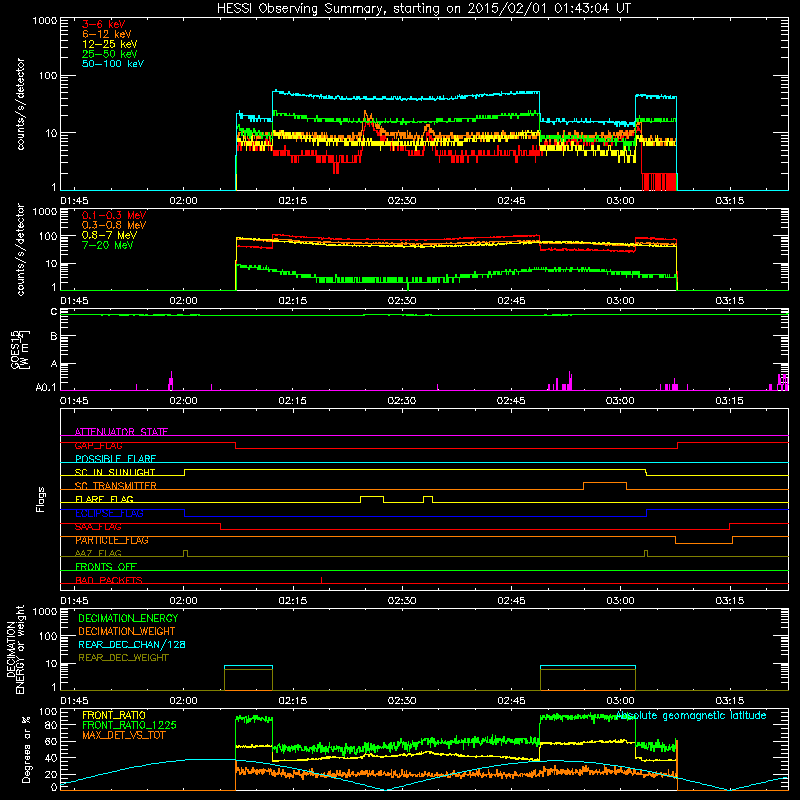Click the REAR_DEC_CHAN/128 legend label
The height and width of the screenshot is (800, 800).
(x=132, y=644)
